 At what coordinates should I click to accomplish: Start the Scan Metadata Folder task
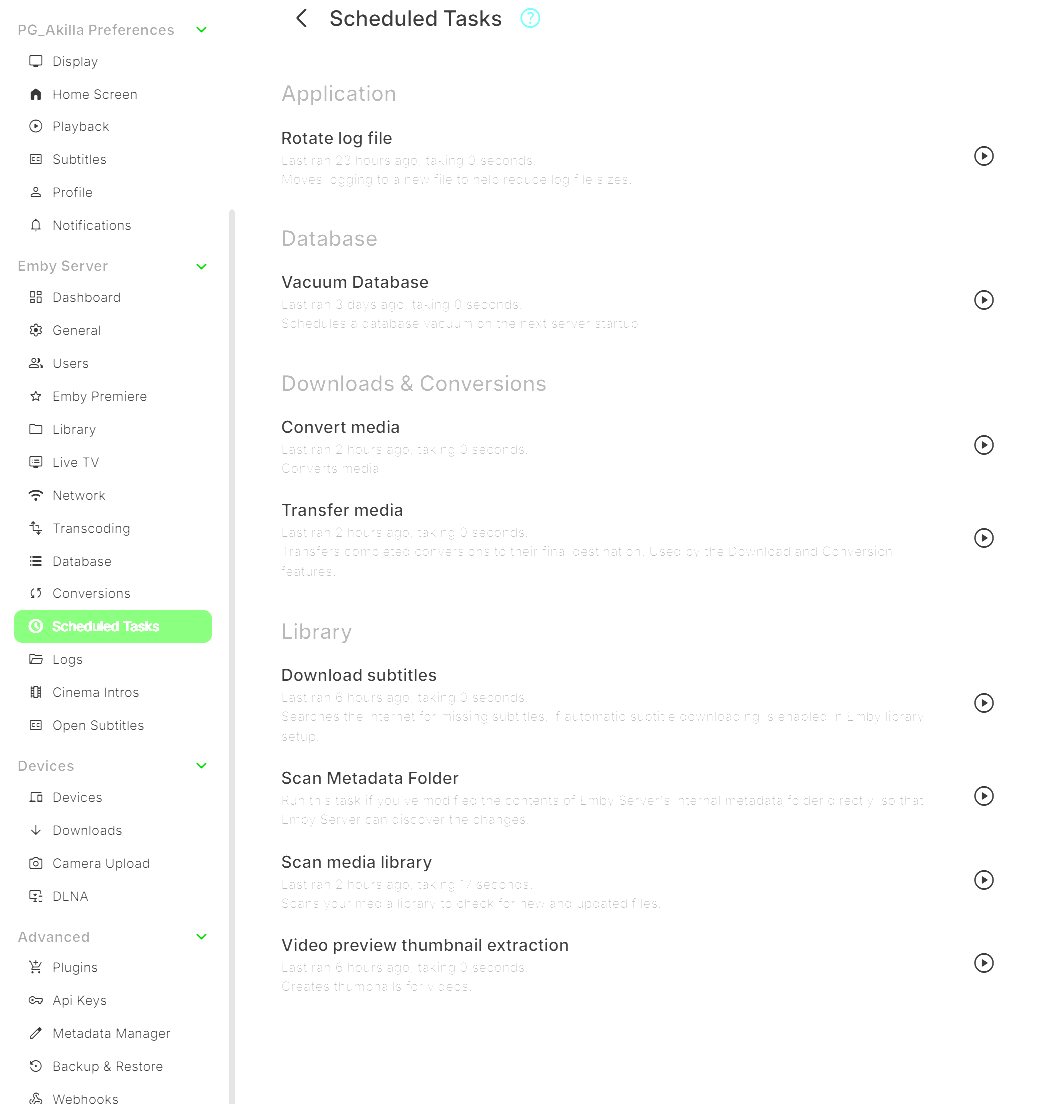pos(984,796)
